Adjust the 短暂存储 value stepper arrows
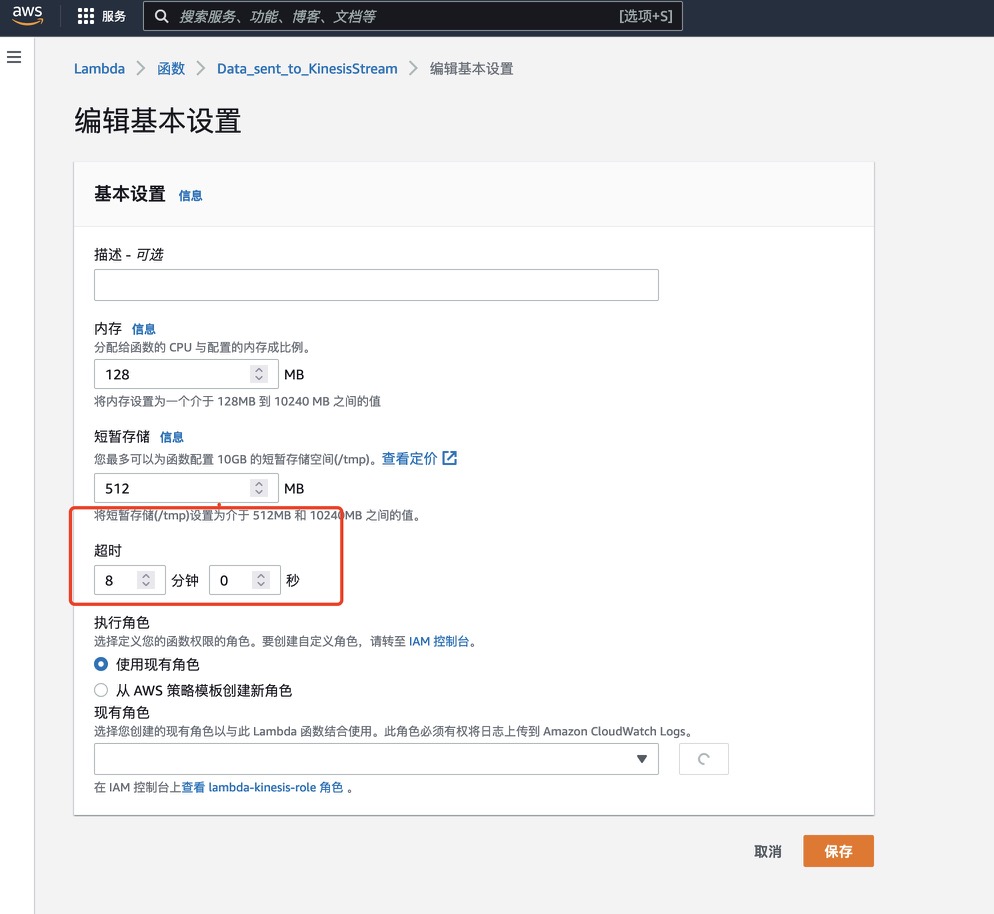 [259, 488]
